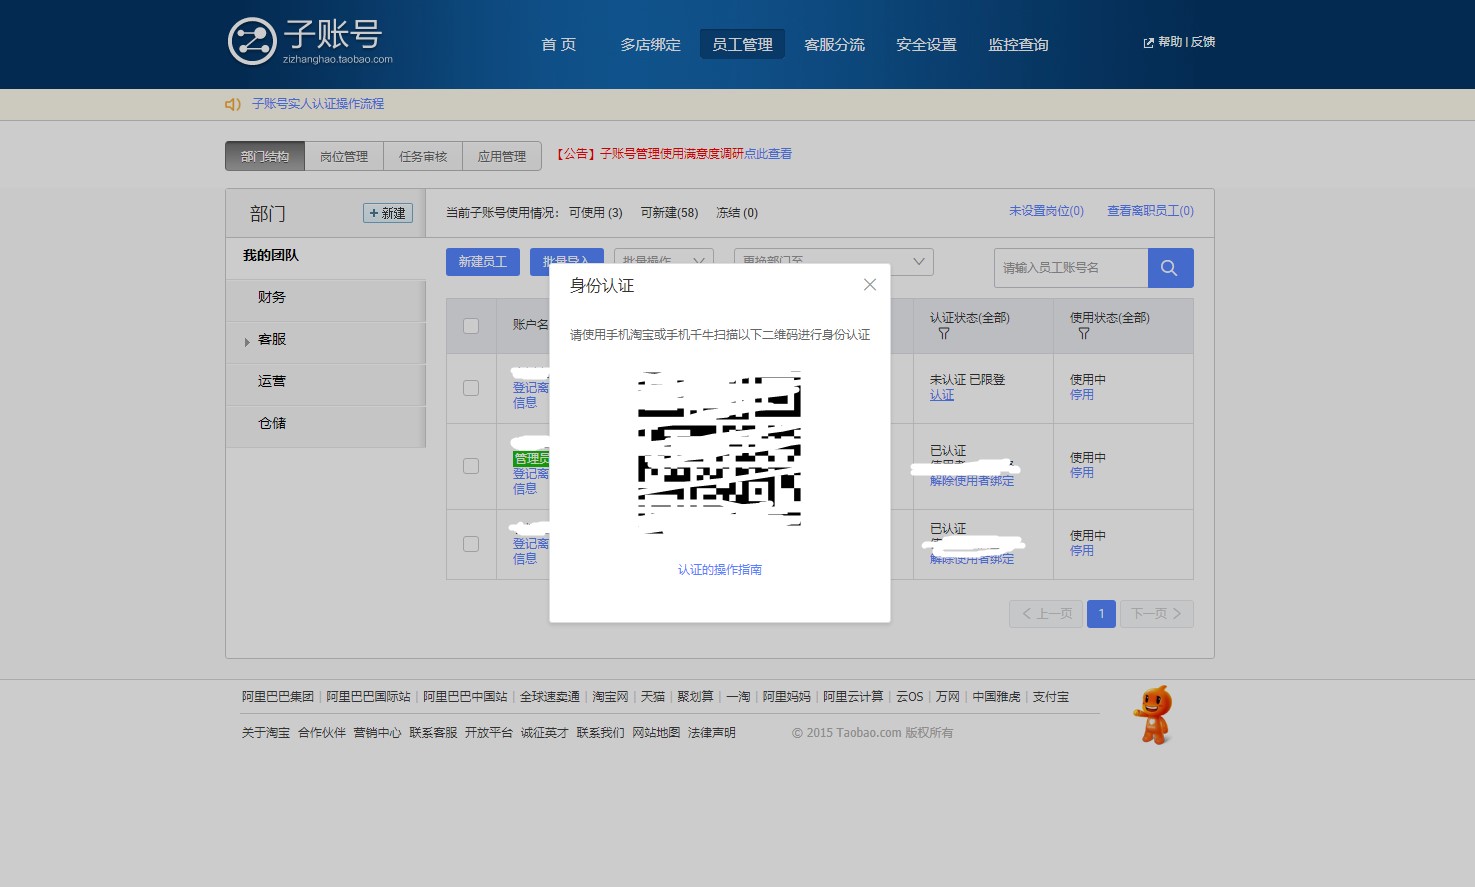
Task: Check the last employee row checkbox
Action: [x=471, y=544]
